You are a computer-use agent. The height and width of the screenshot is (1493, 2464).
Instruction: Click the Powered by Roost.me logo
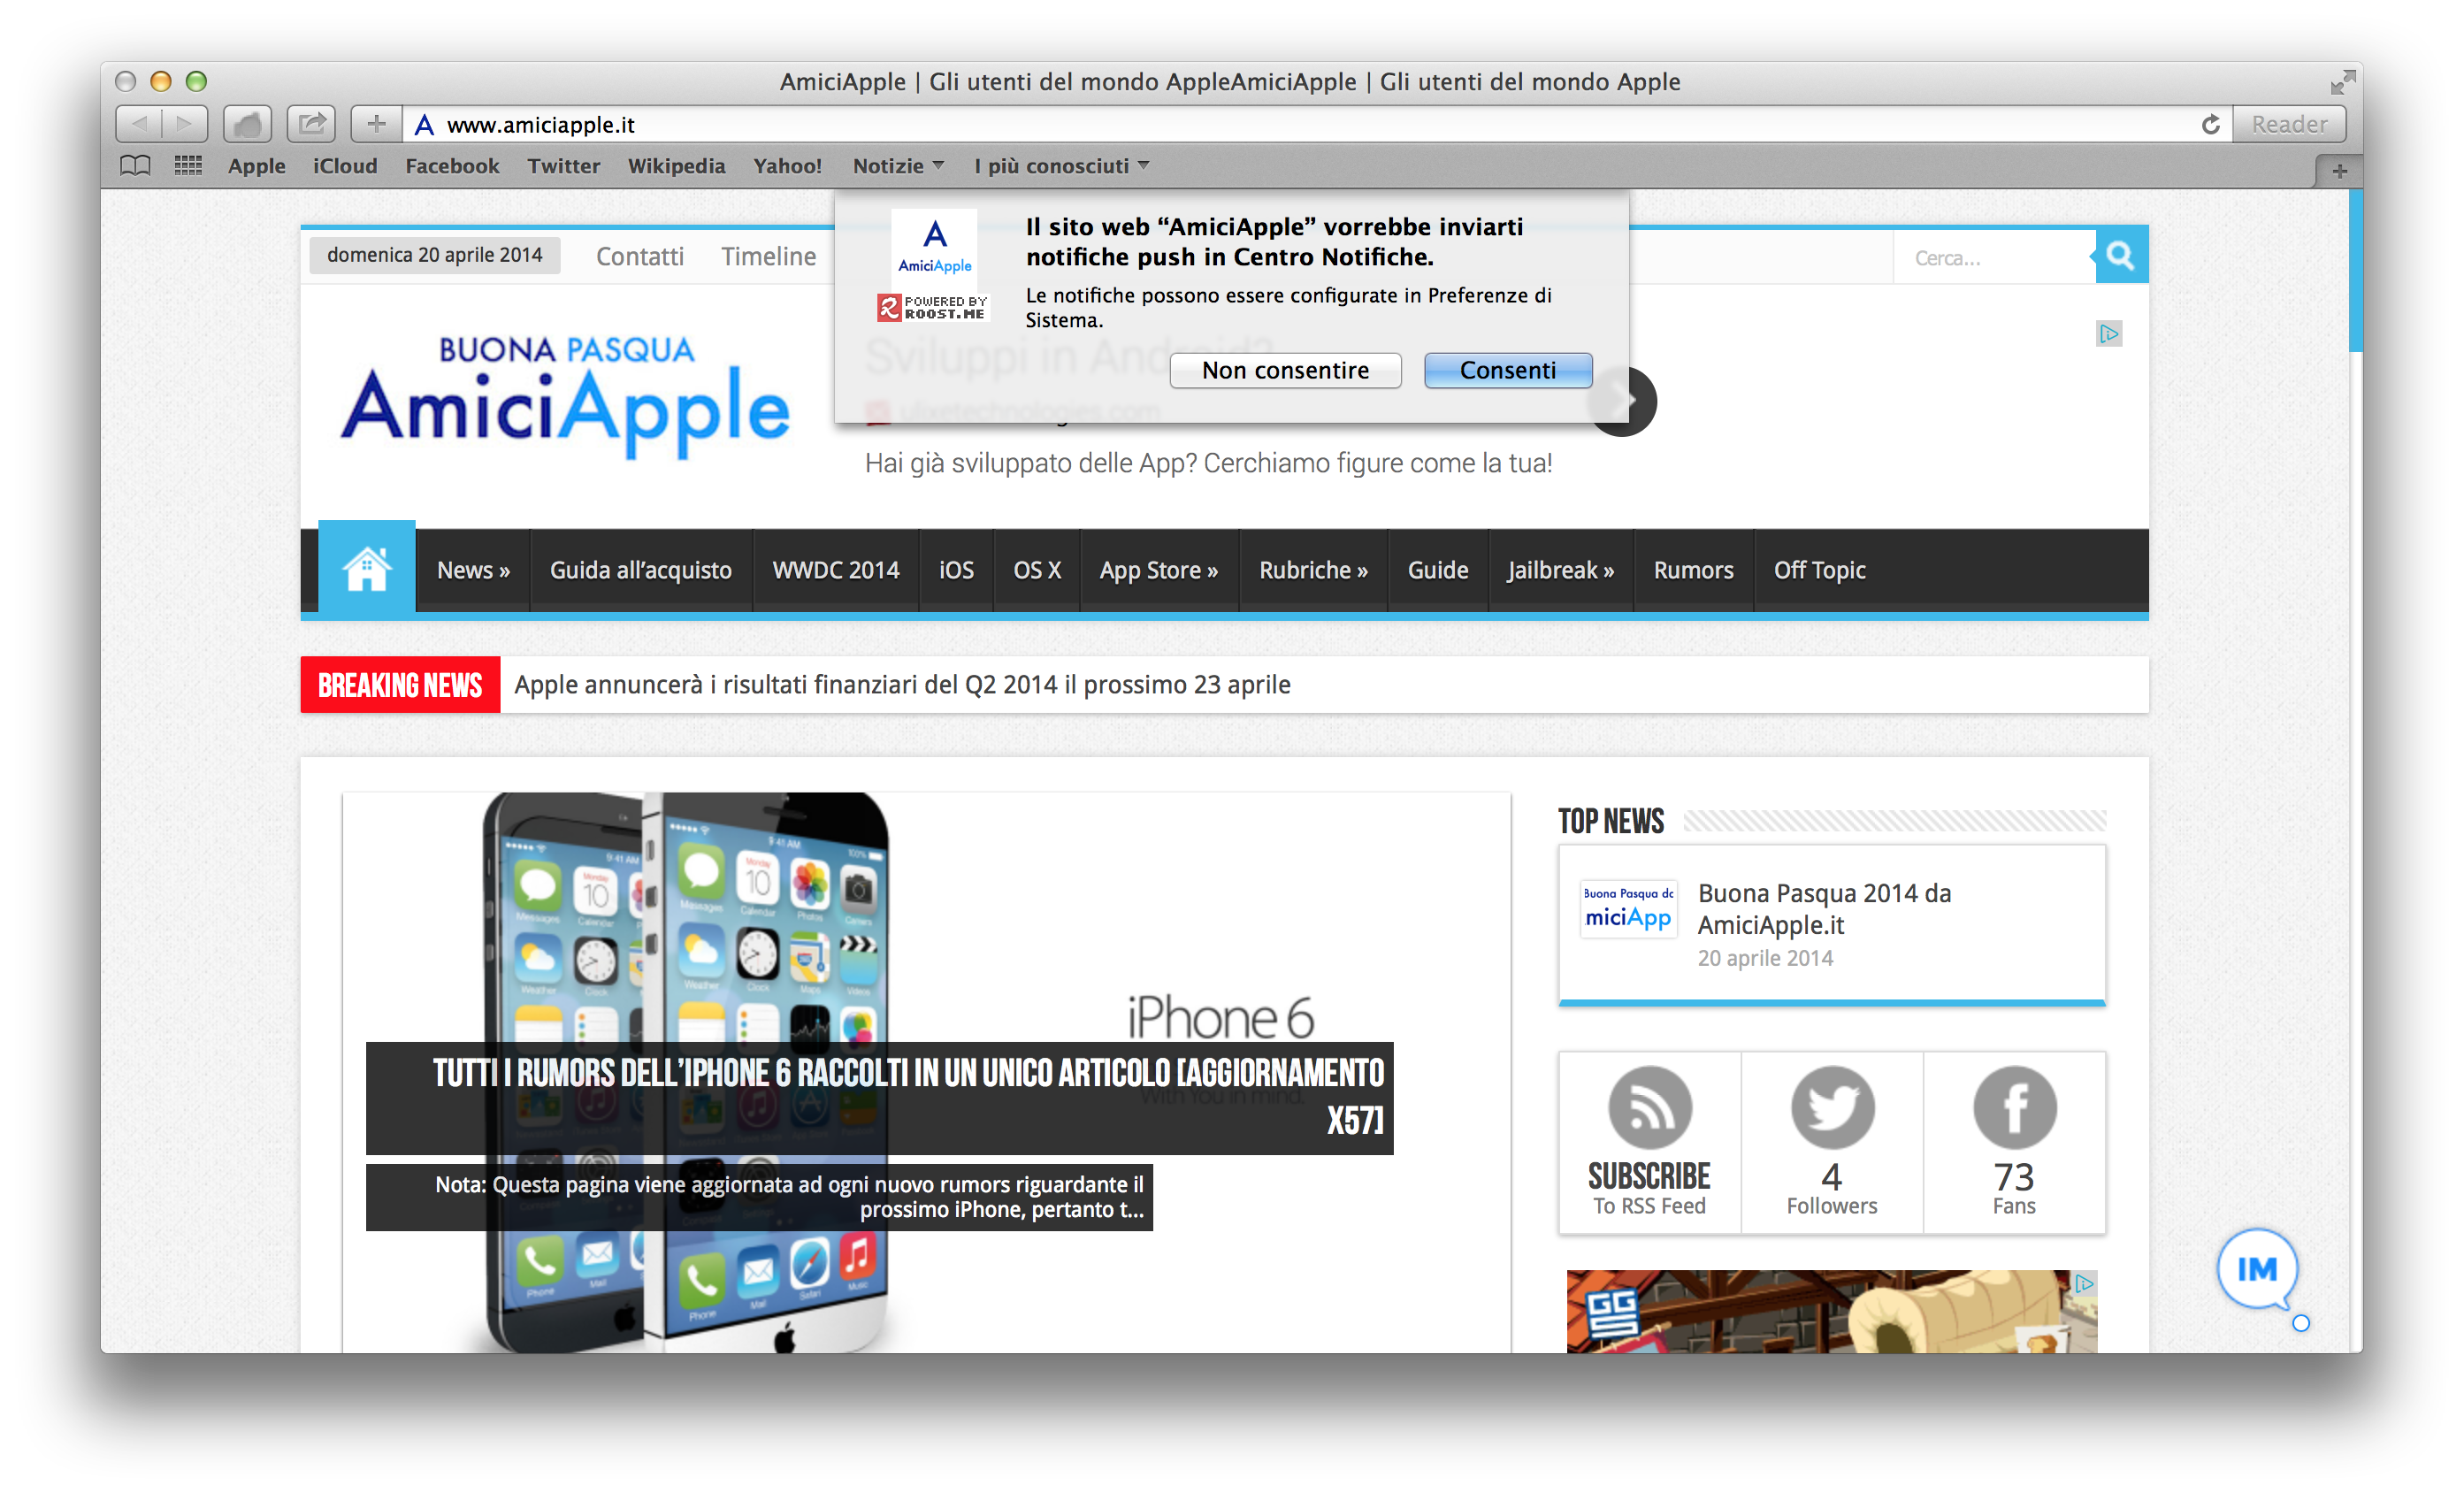932,307
